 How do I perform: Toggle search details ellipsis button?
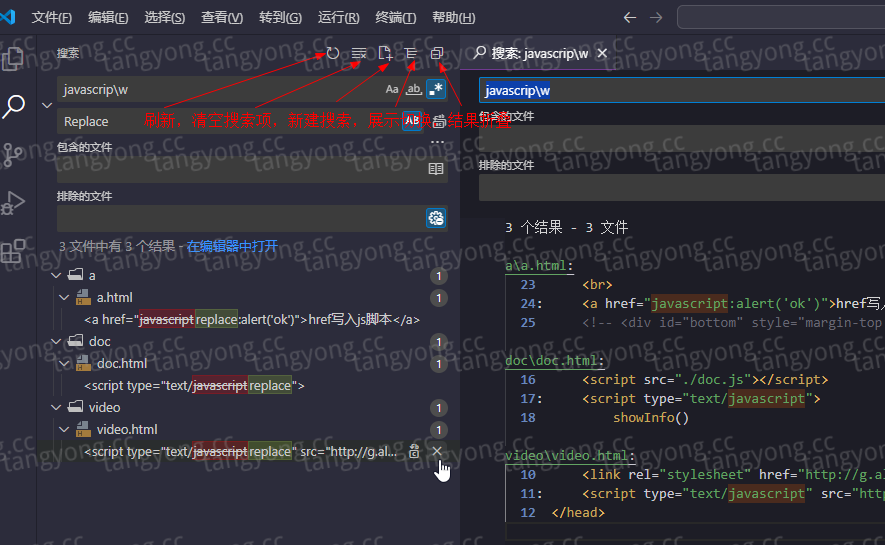437,142
